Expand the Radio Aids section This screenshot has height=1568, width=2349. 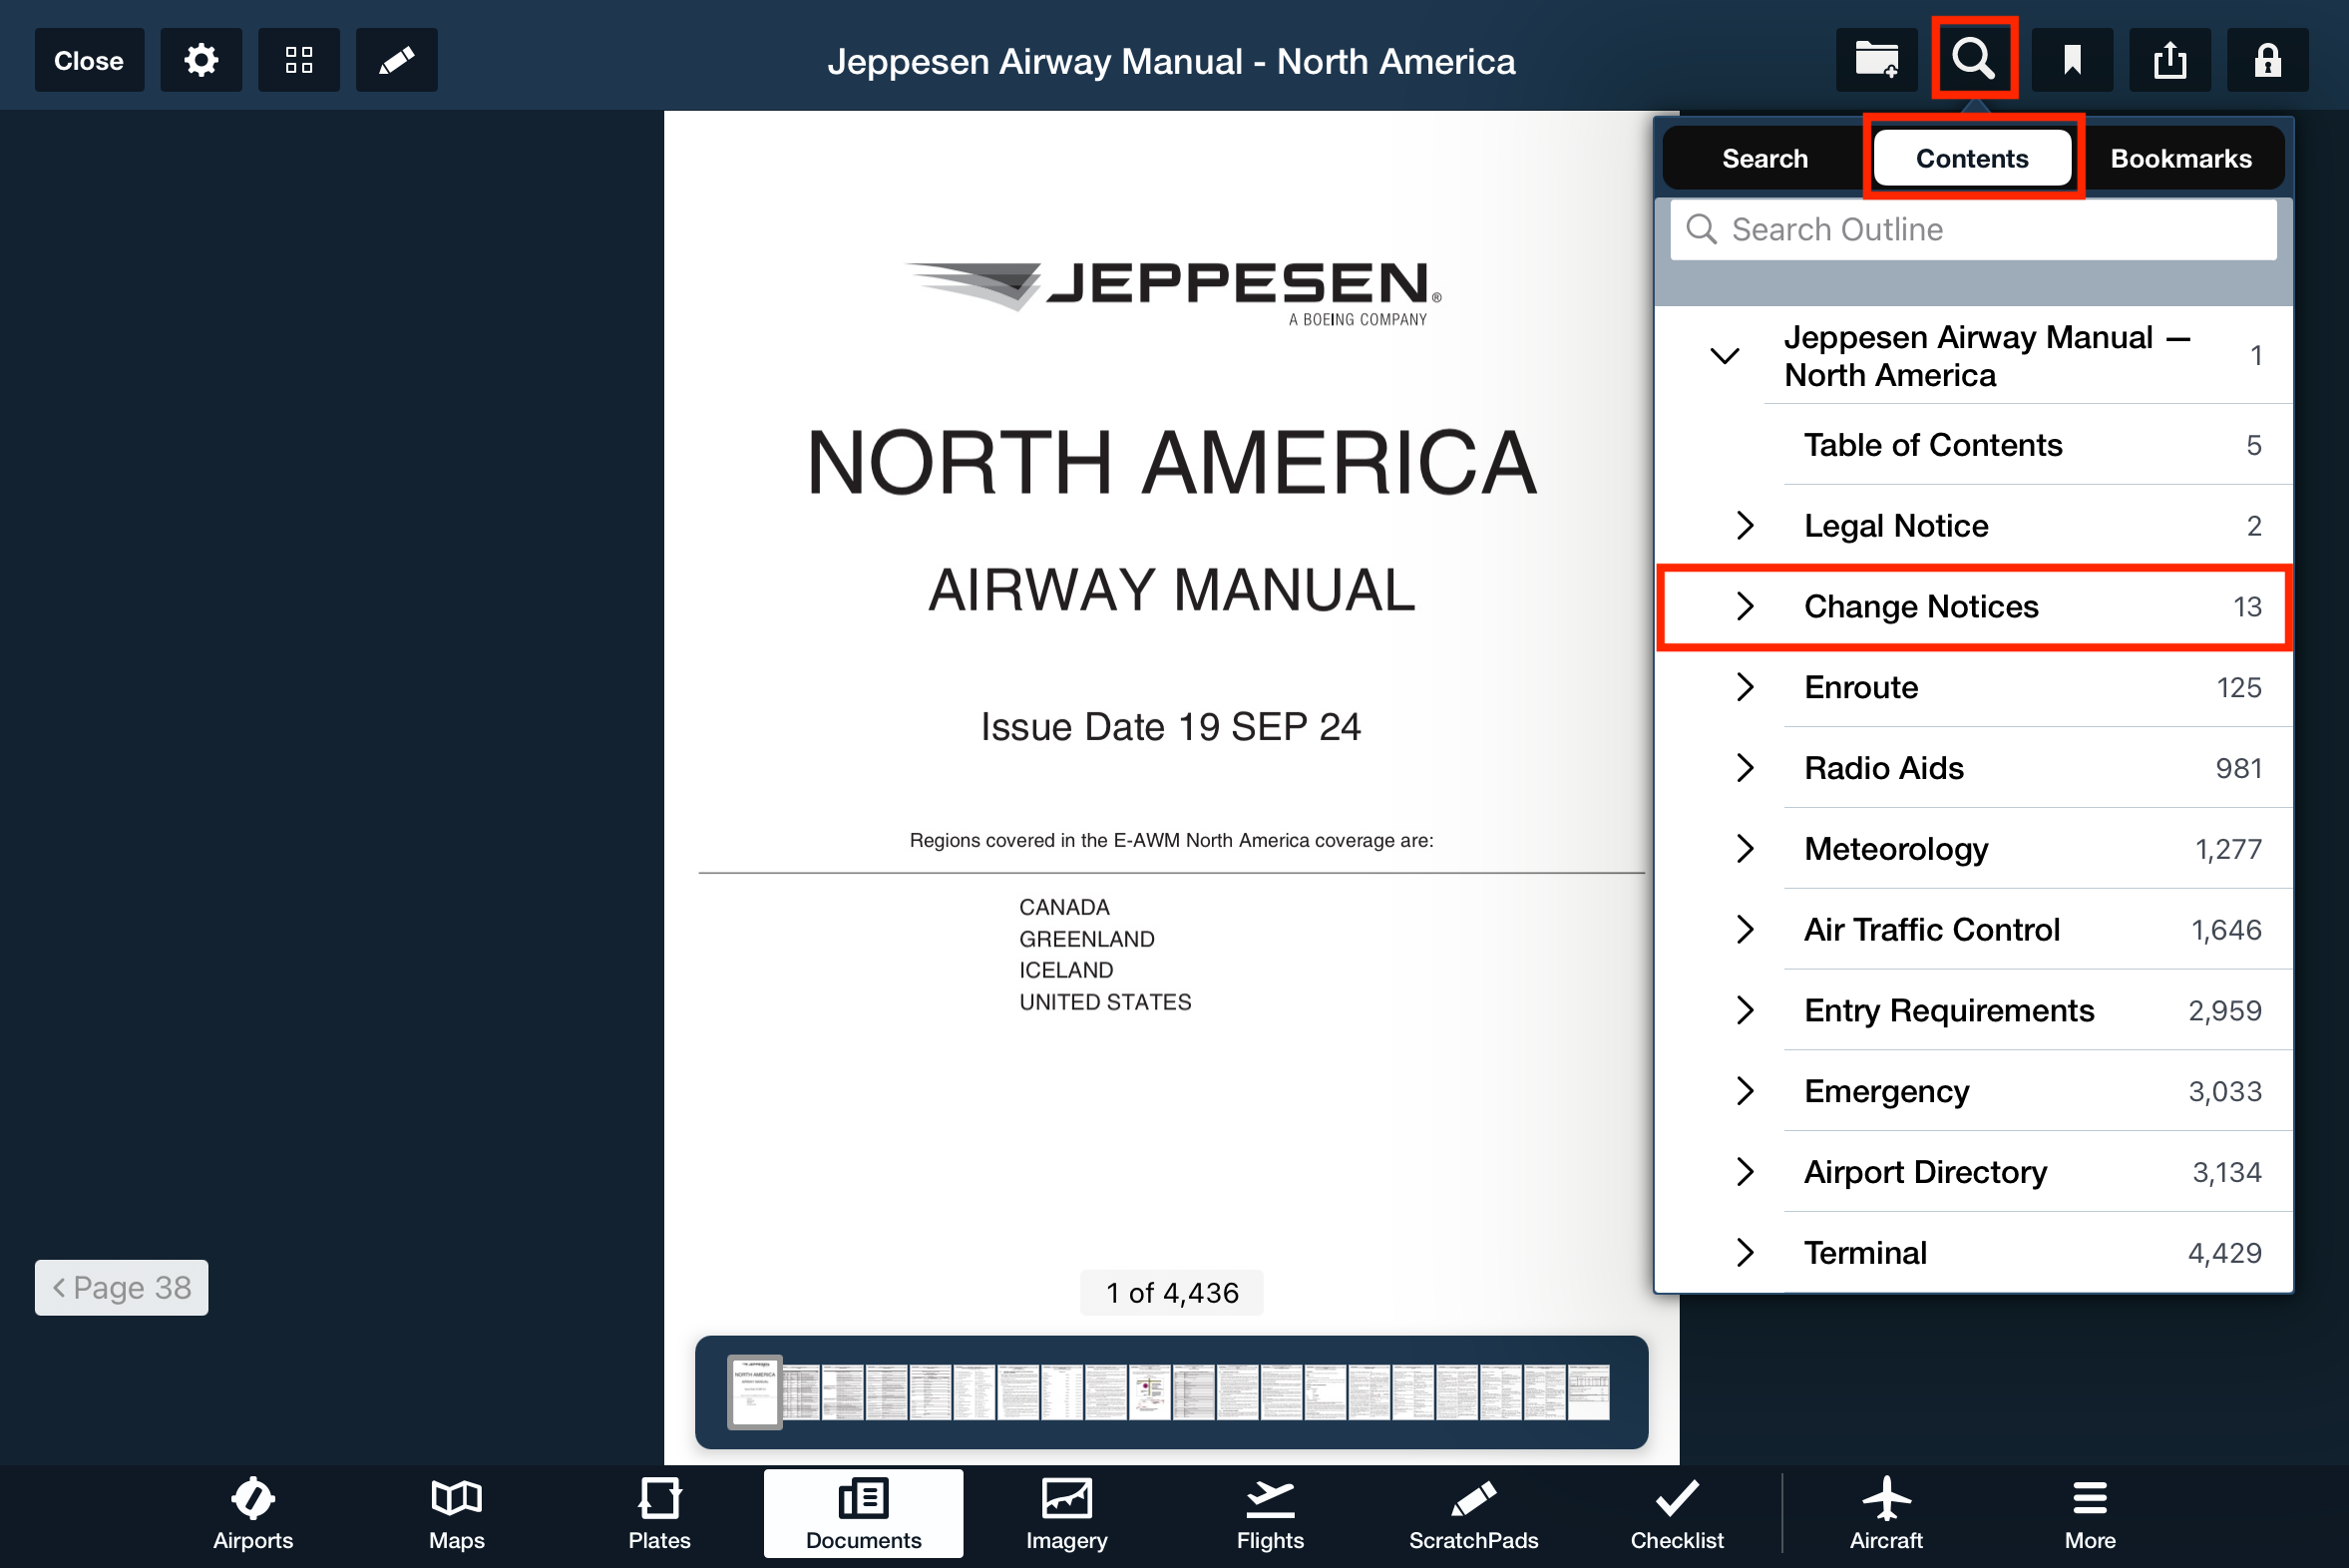pos(1745,768)
